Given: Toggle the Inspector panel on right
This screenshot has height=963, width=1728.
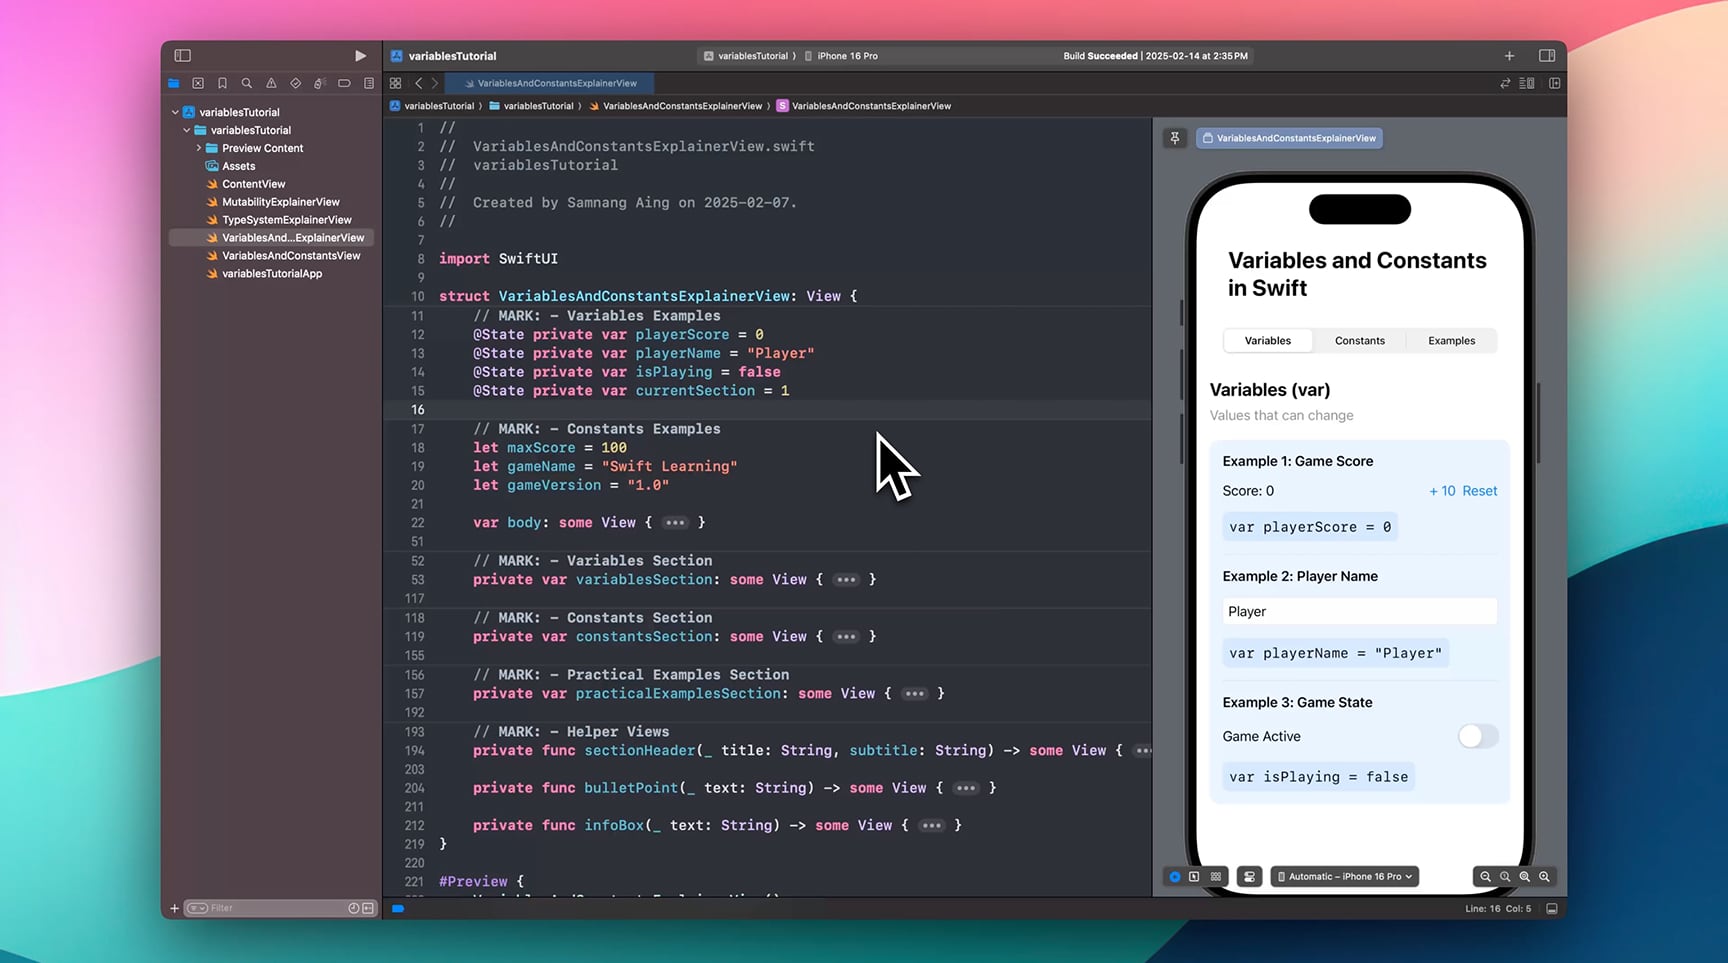Looking at the screenshot, I should 1547,56.
